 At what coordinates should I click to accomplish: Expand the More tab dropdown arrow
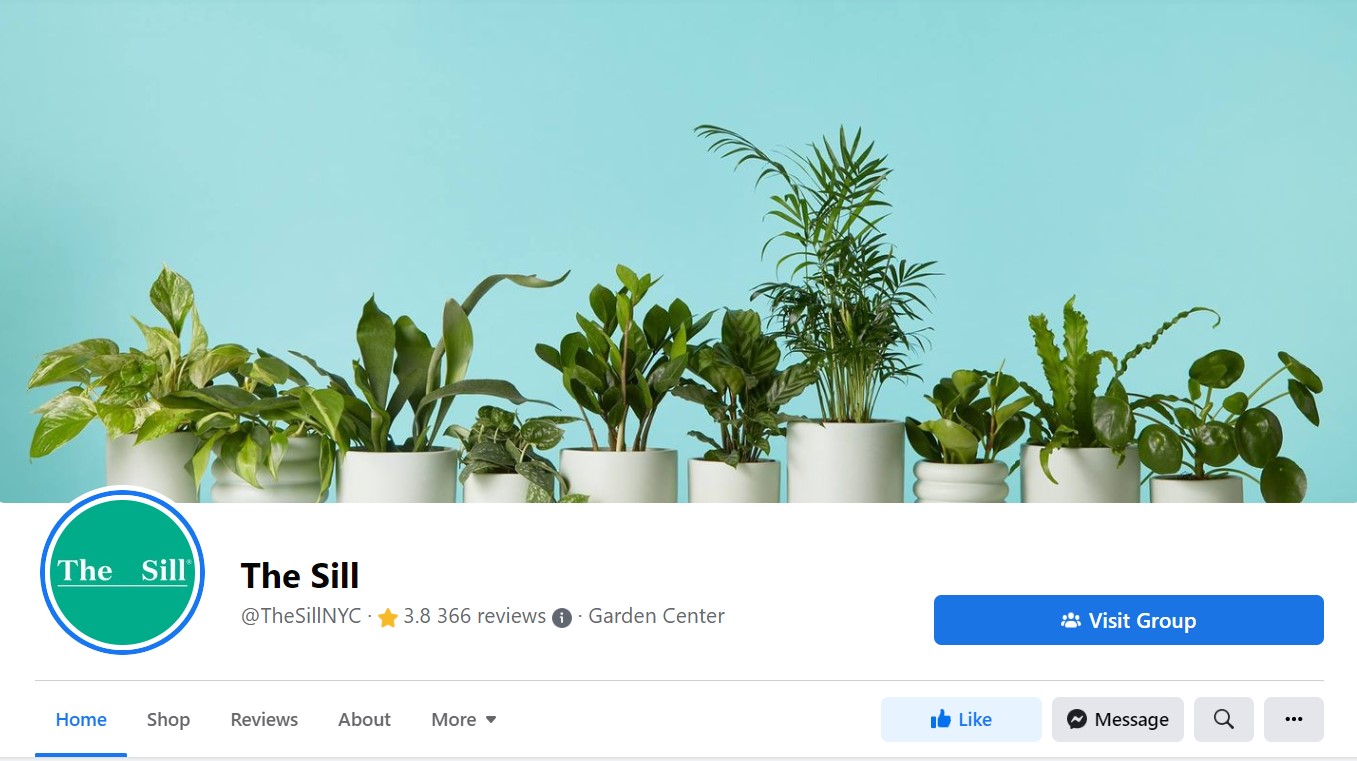click(491, 720)
